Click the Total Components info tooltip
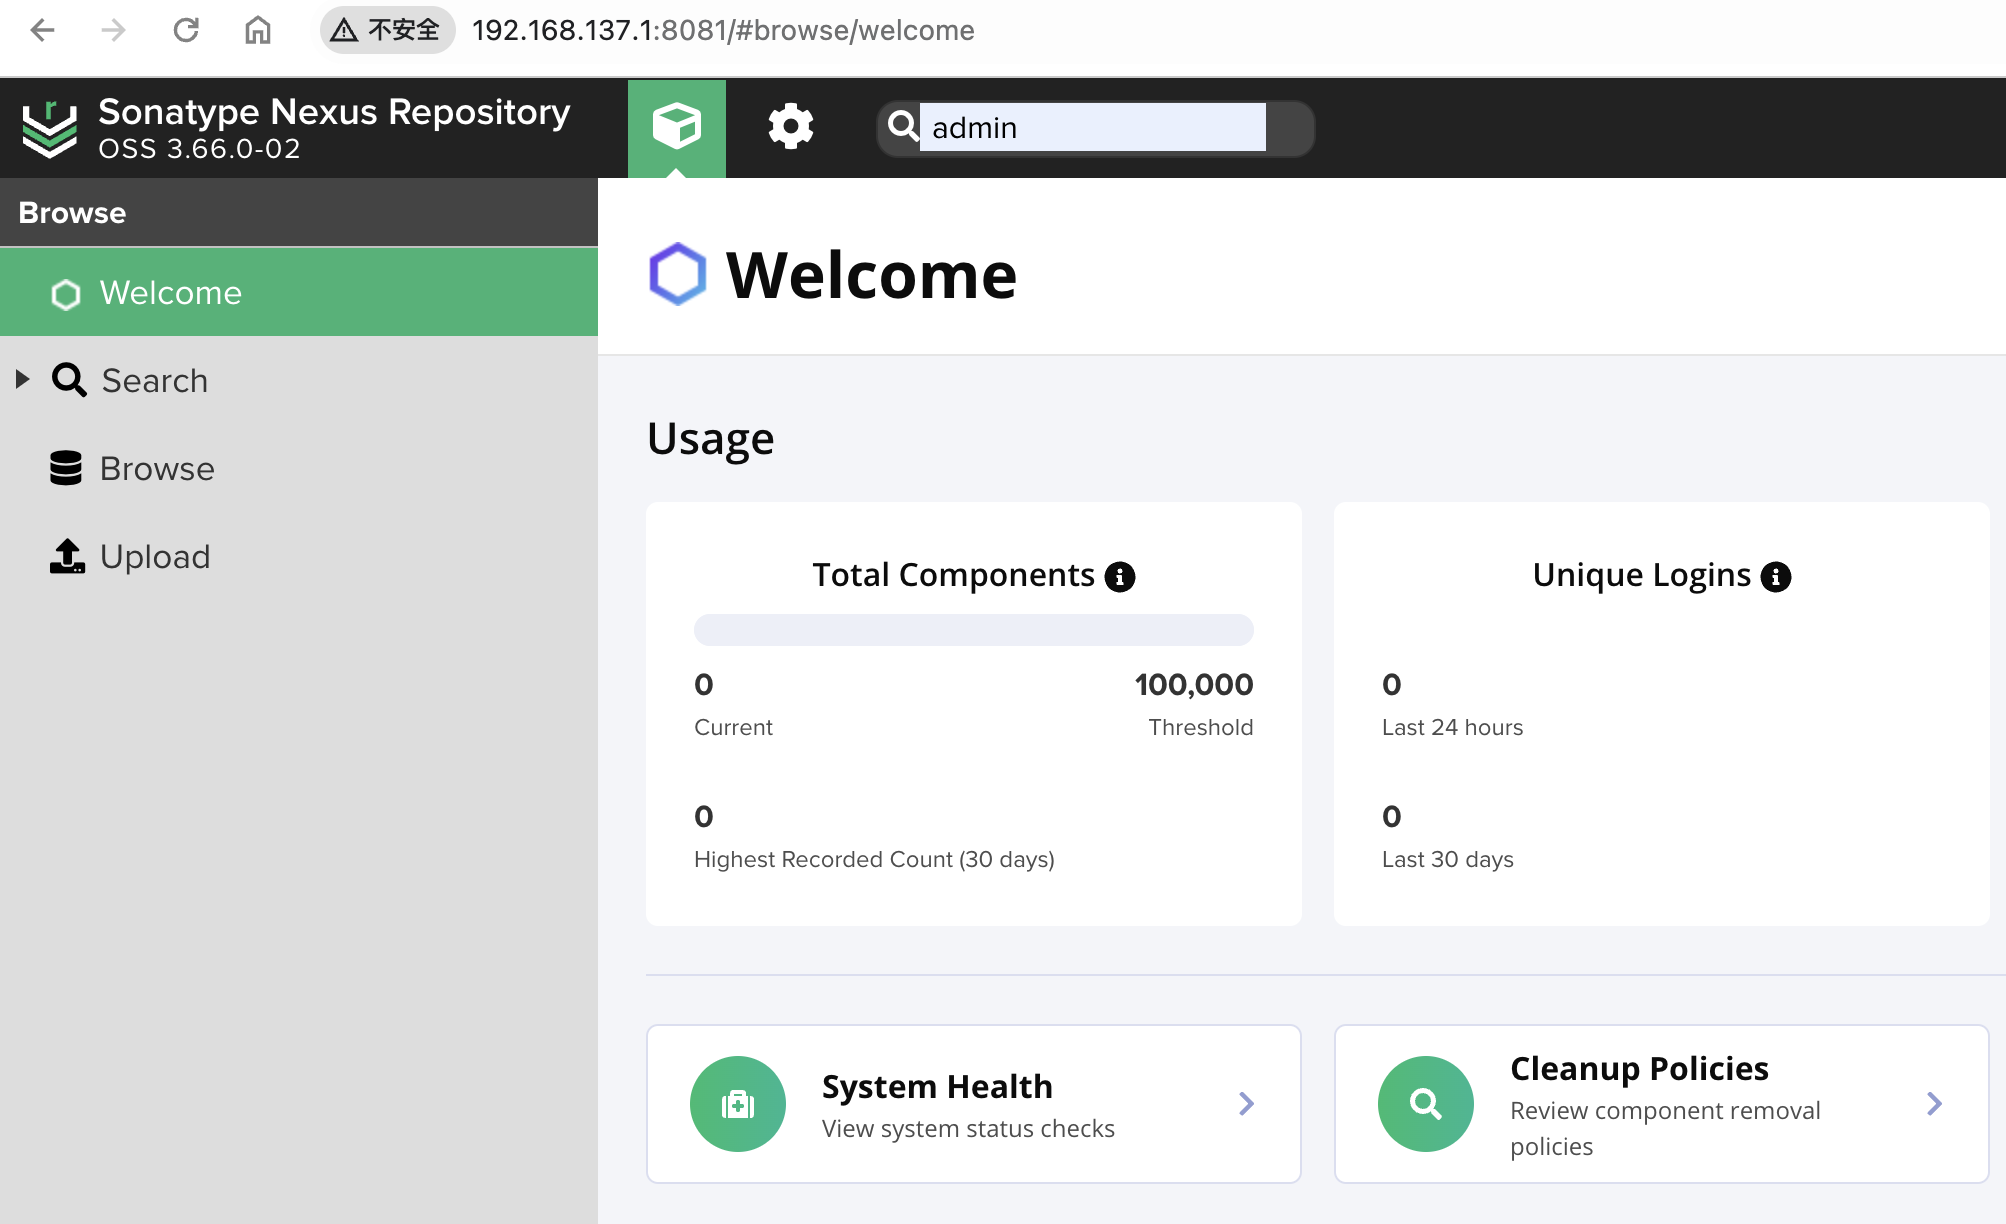The width and height of the screenshot is (2006, 1224). click(x=1120, y=576)
